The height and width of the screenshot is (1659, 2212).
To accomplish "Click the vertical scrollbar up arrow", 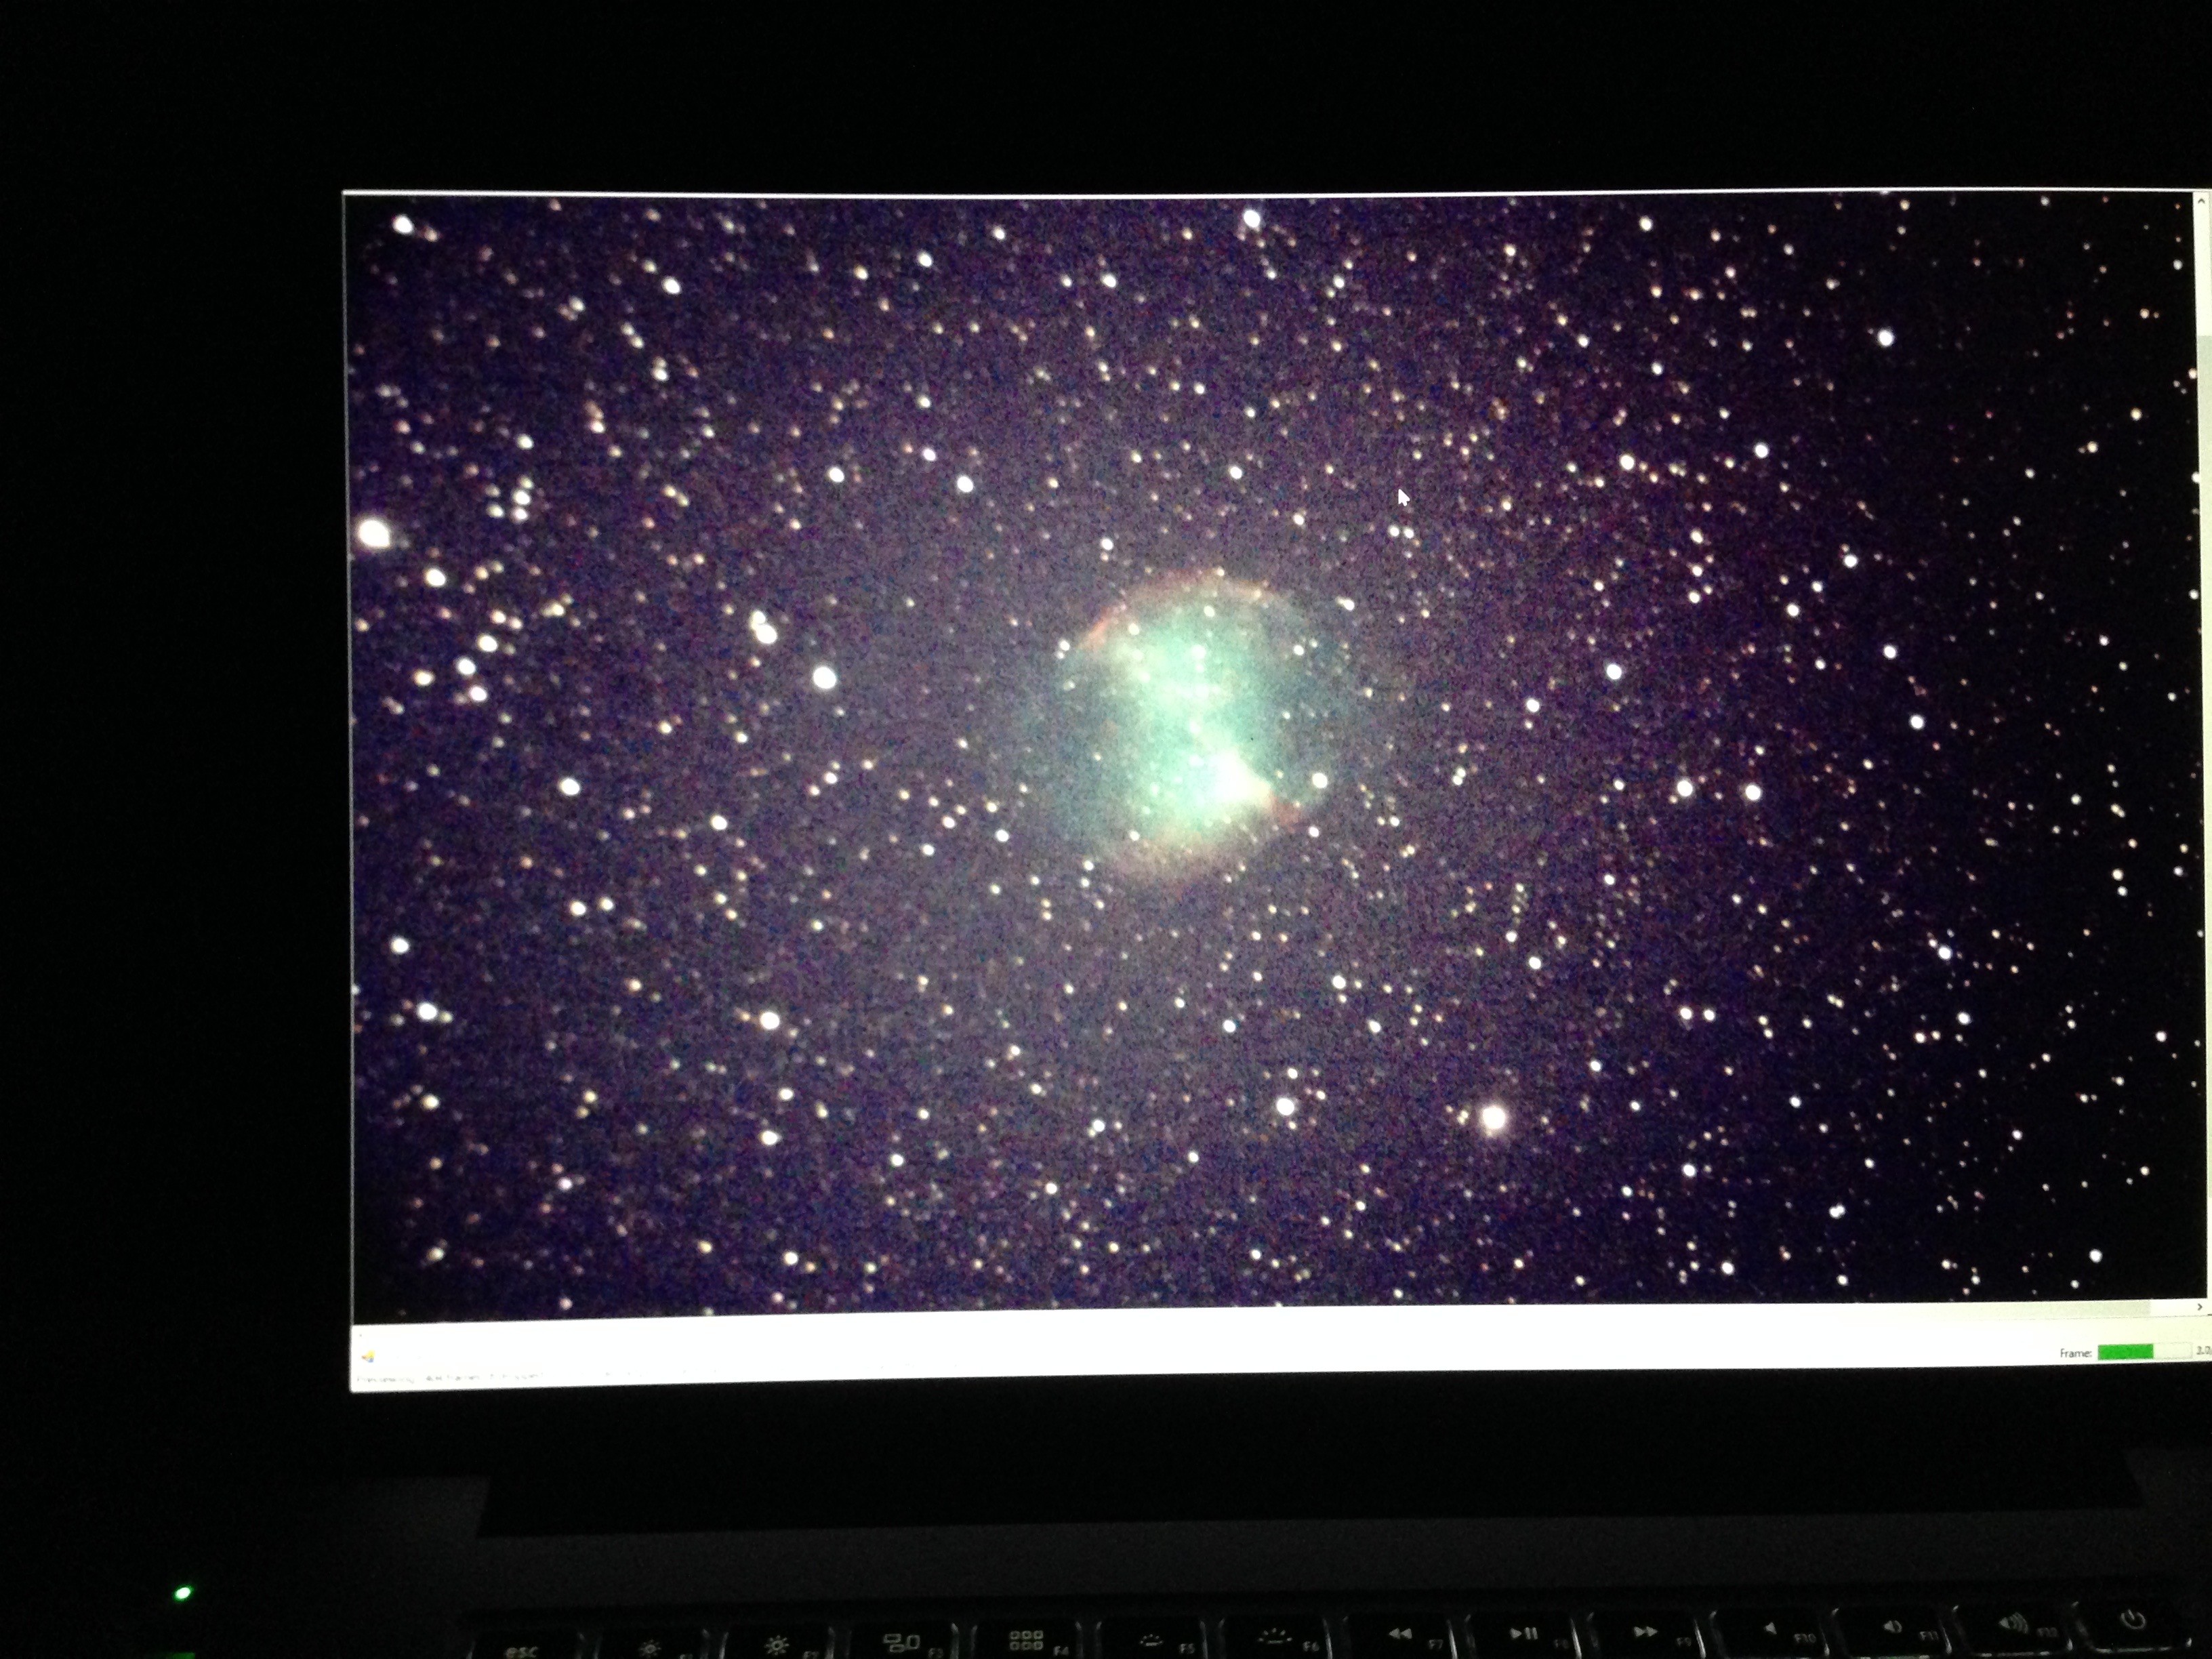I will coord(2200,202).
